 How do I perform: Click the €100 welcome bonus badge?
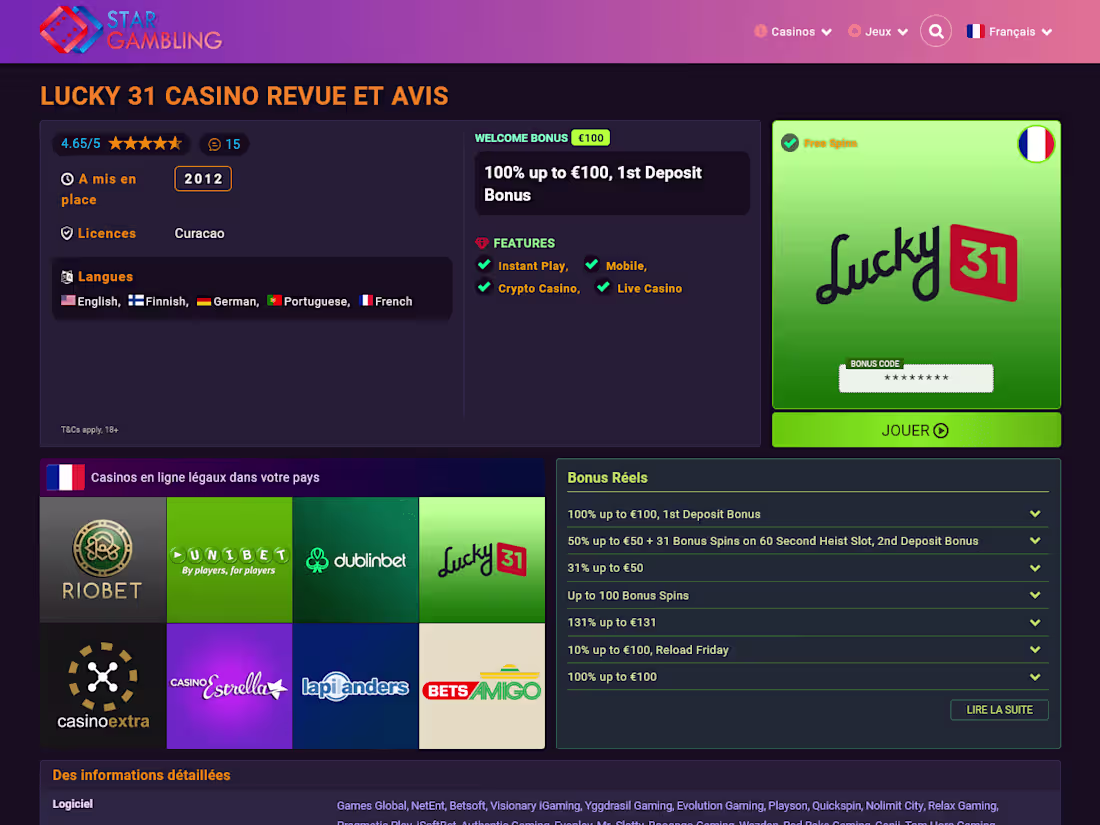point(591,138)
